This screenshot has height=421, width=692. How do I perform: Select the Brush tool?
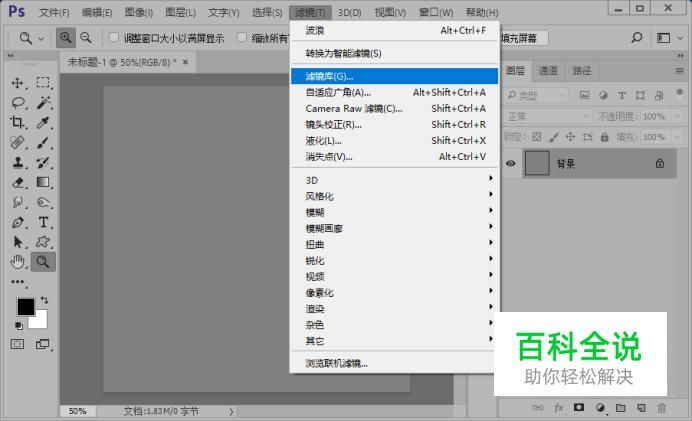pos(43,143)
